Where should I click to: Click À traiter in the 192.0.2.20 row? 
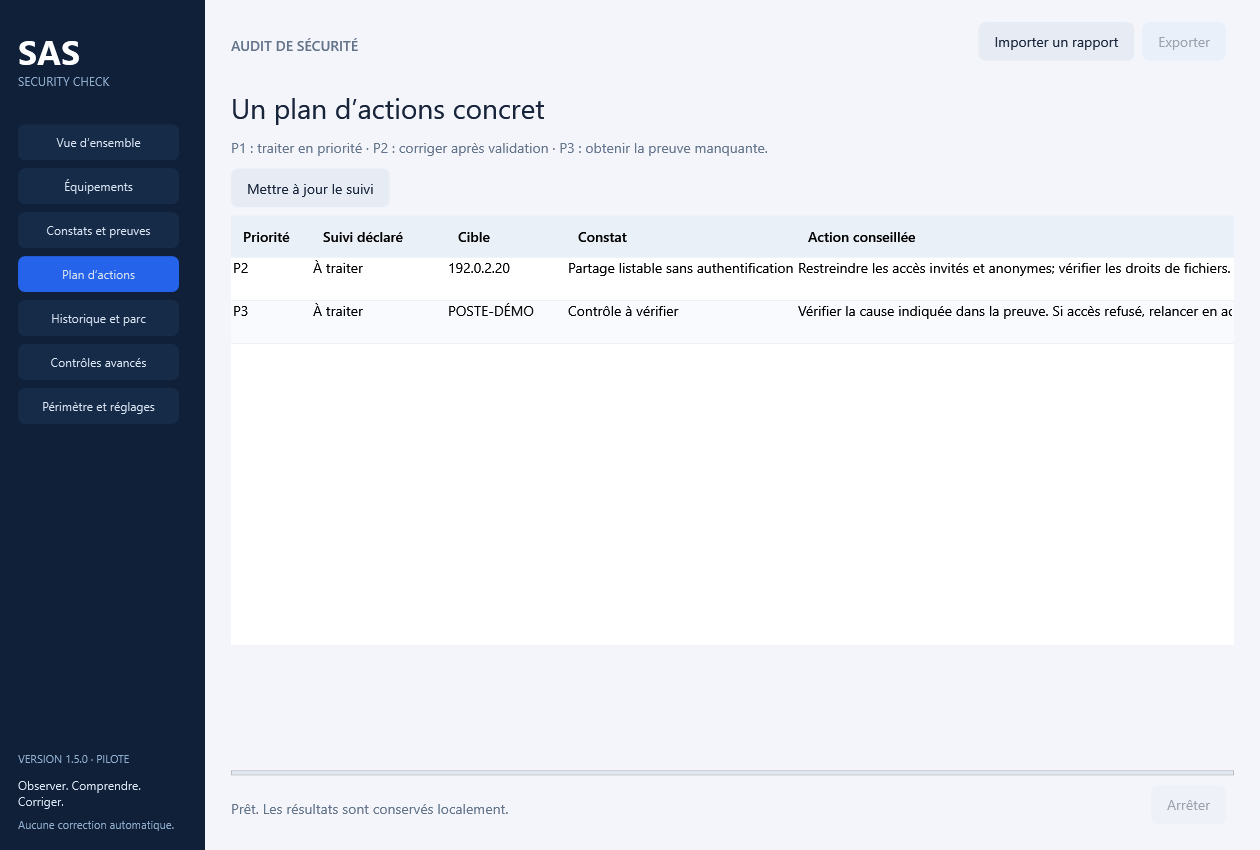tap(338, 268)
